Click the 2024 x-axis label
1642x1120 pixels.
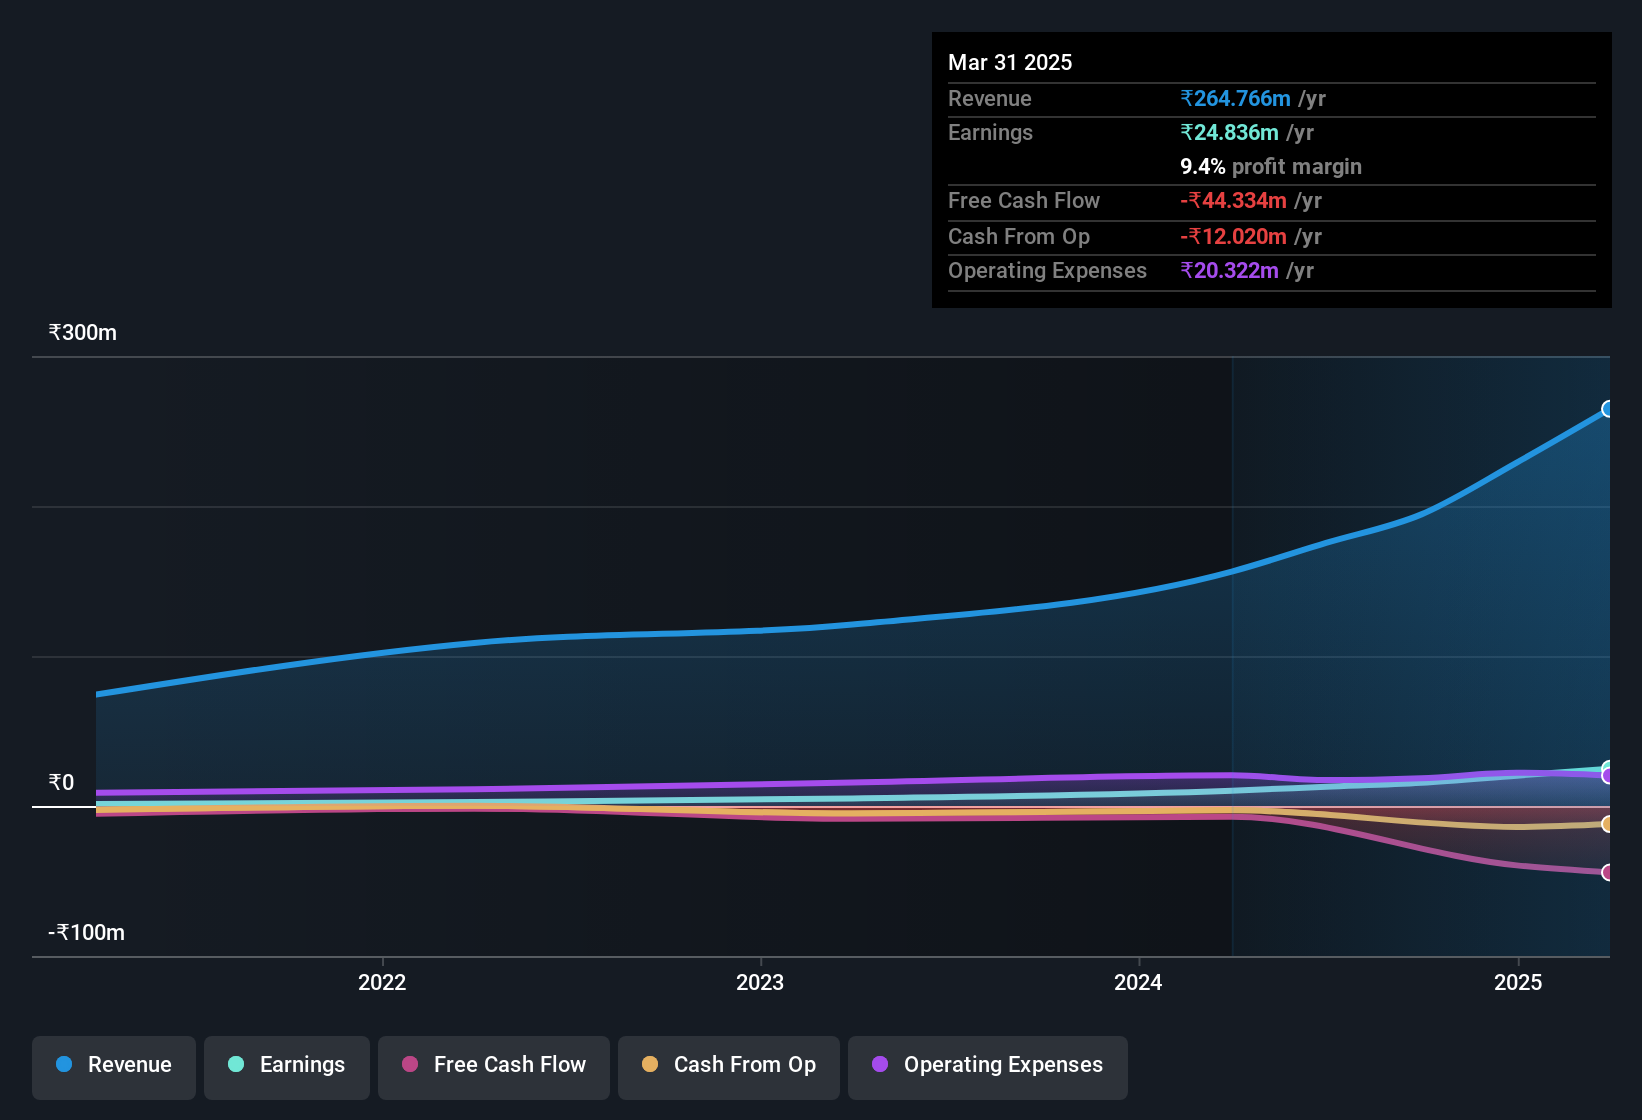coord(1138,982)
